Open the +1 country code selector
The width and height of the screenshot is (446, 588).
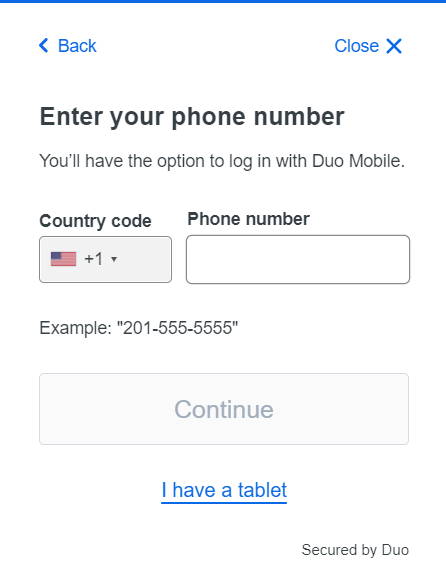(x=105, y=259)
